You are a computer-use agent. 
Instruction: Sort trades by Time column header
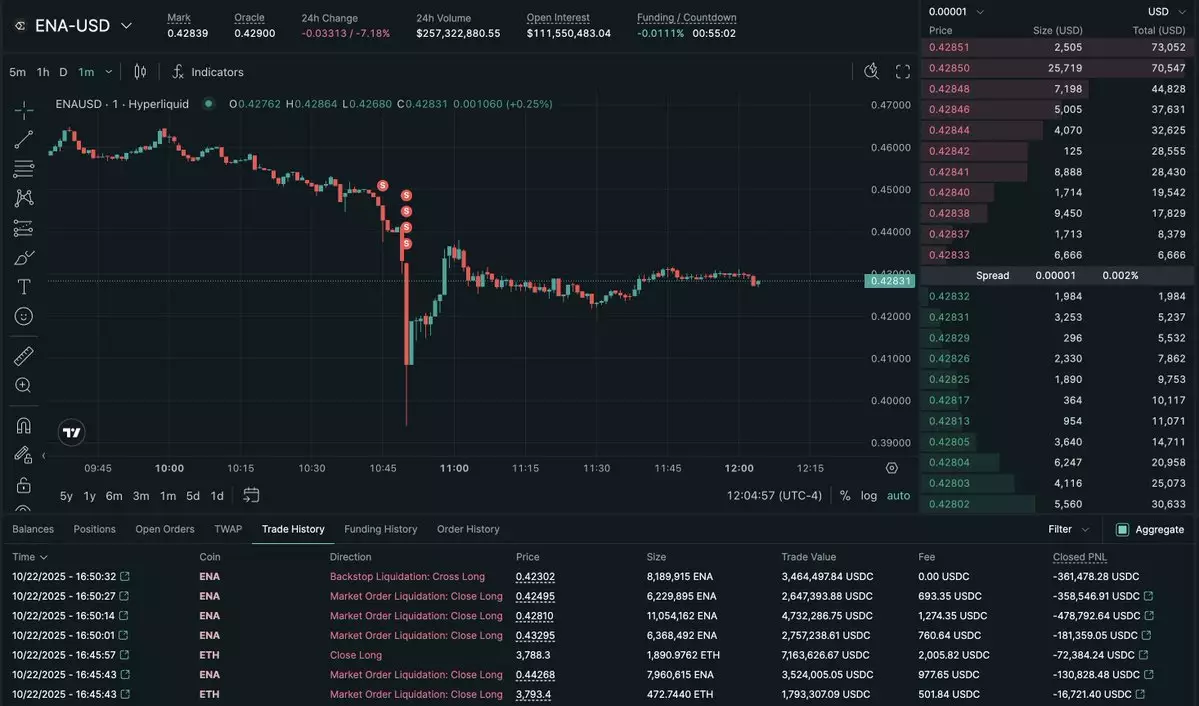29,557
